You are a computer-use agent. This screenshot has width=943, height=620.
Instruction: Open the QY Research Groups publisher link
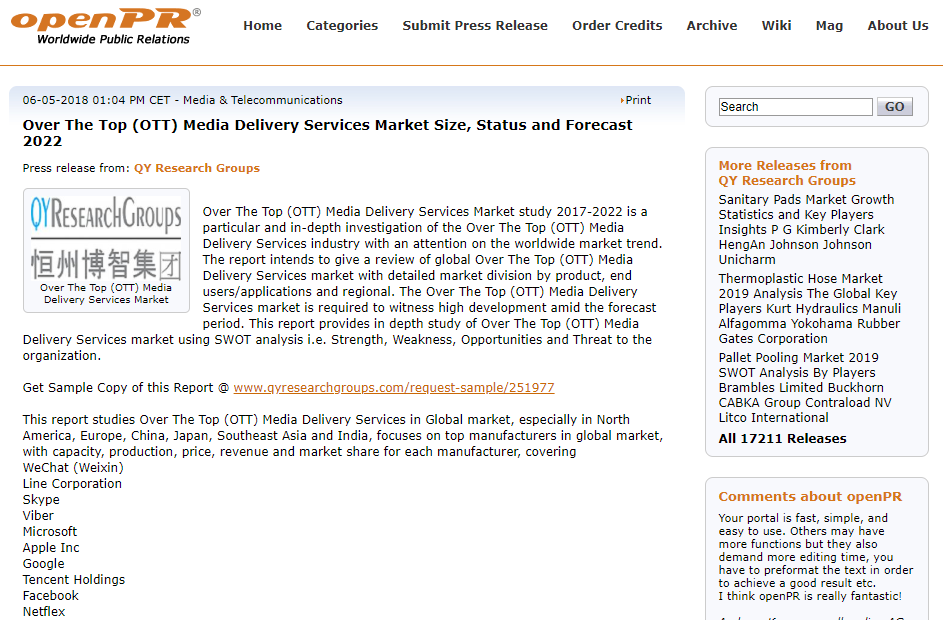(197, 168)
